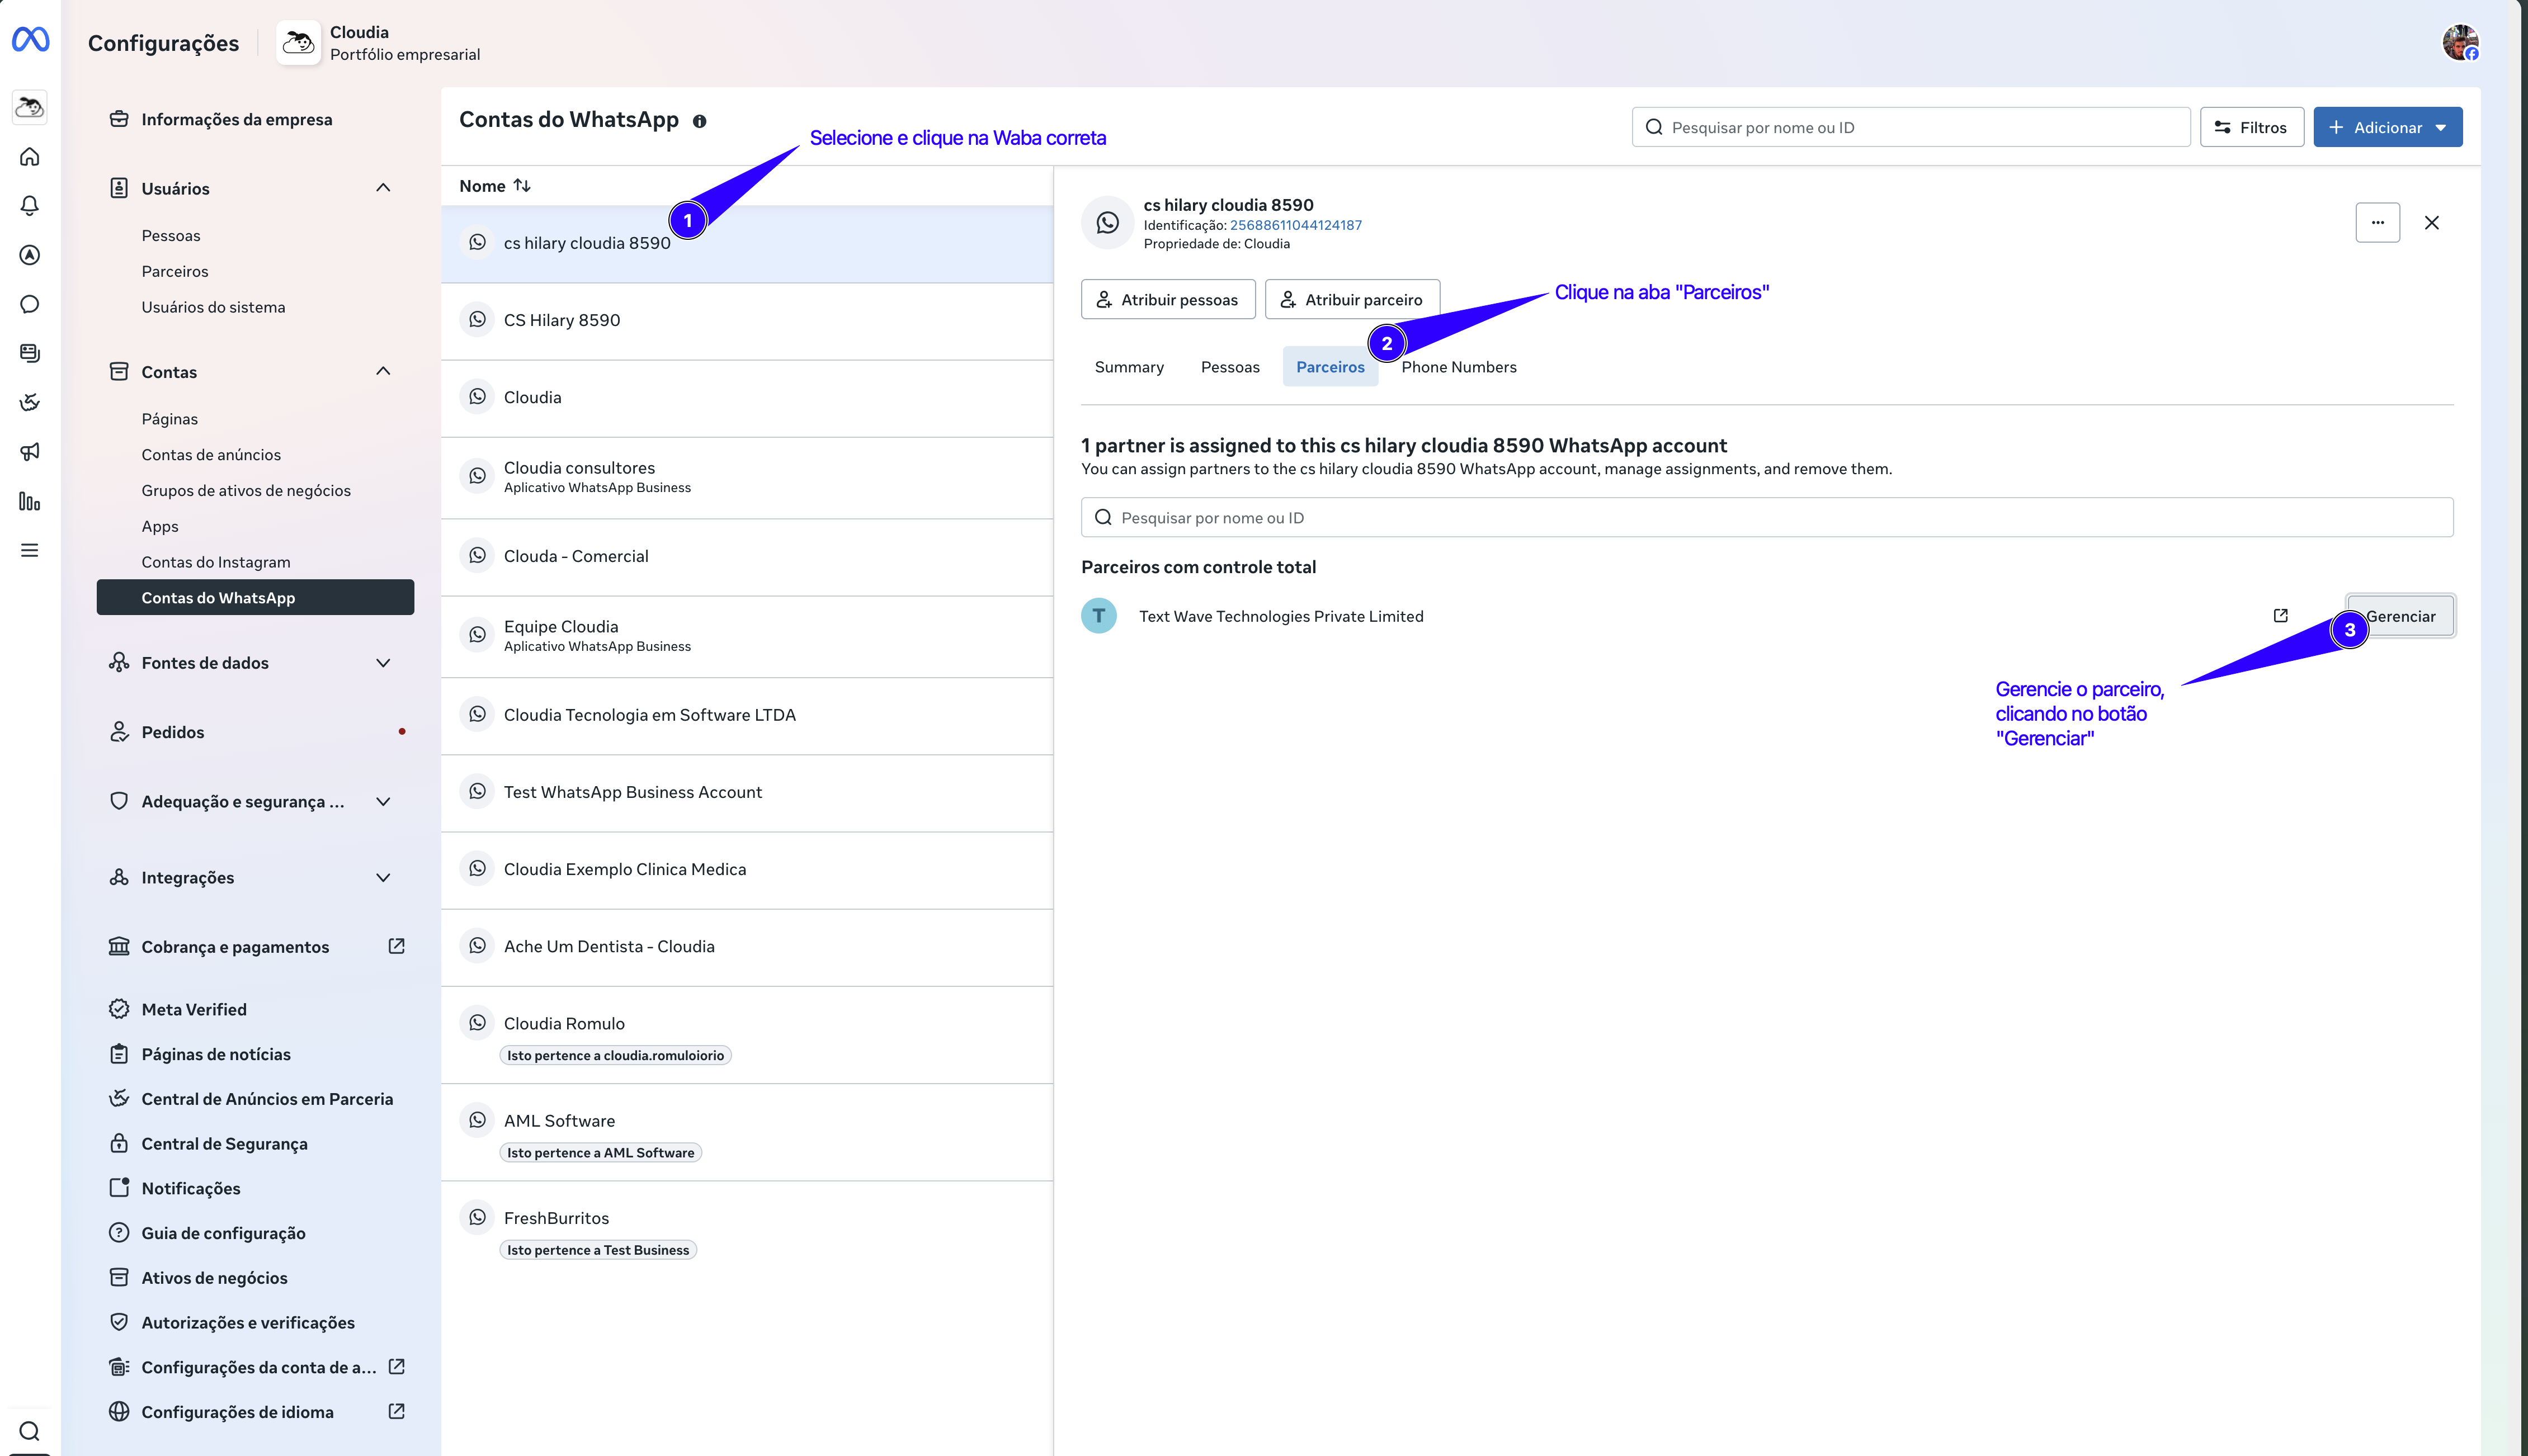Click the info icon beside Contas do WhatsApp

pyautogui.click(x=700, y=121)
